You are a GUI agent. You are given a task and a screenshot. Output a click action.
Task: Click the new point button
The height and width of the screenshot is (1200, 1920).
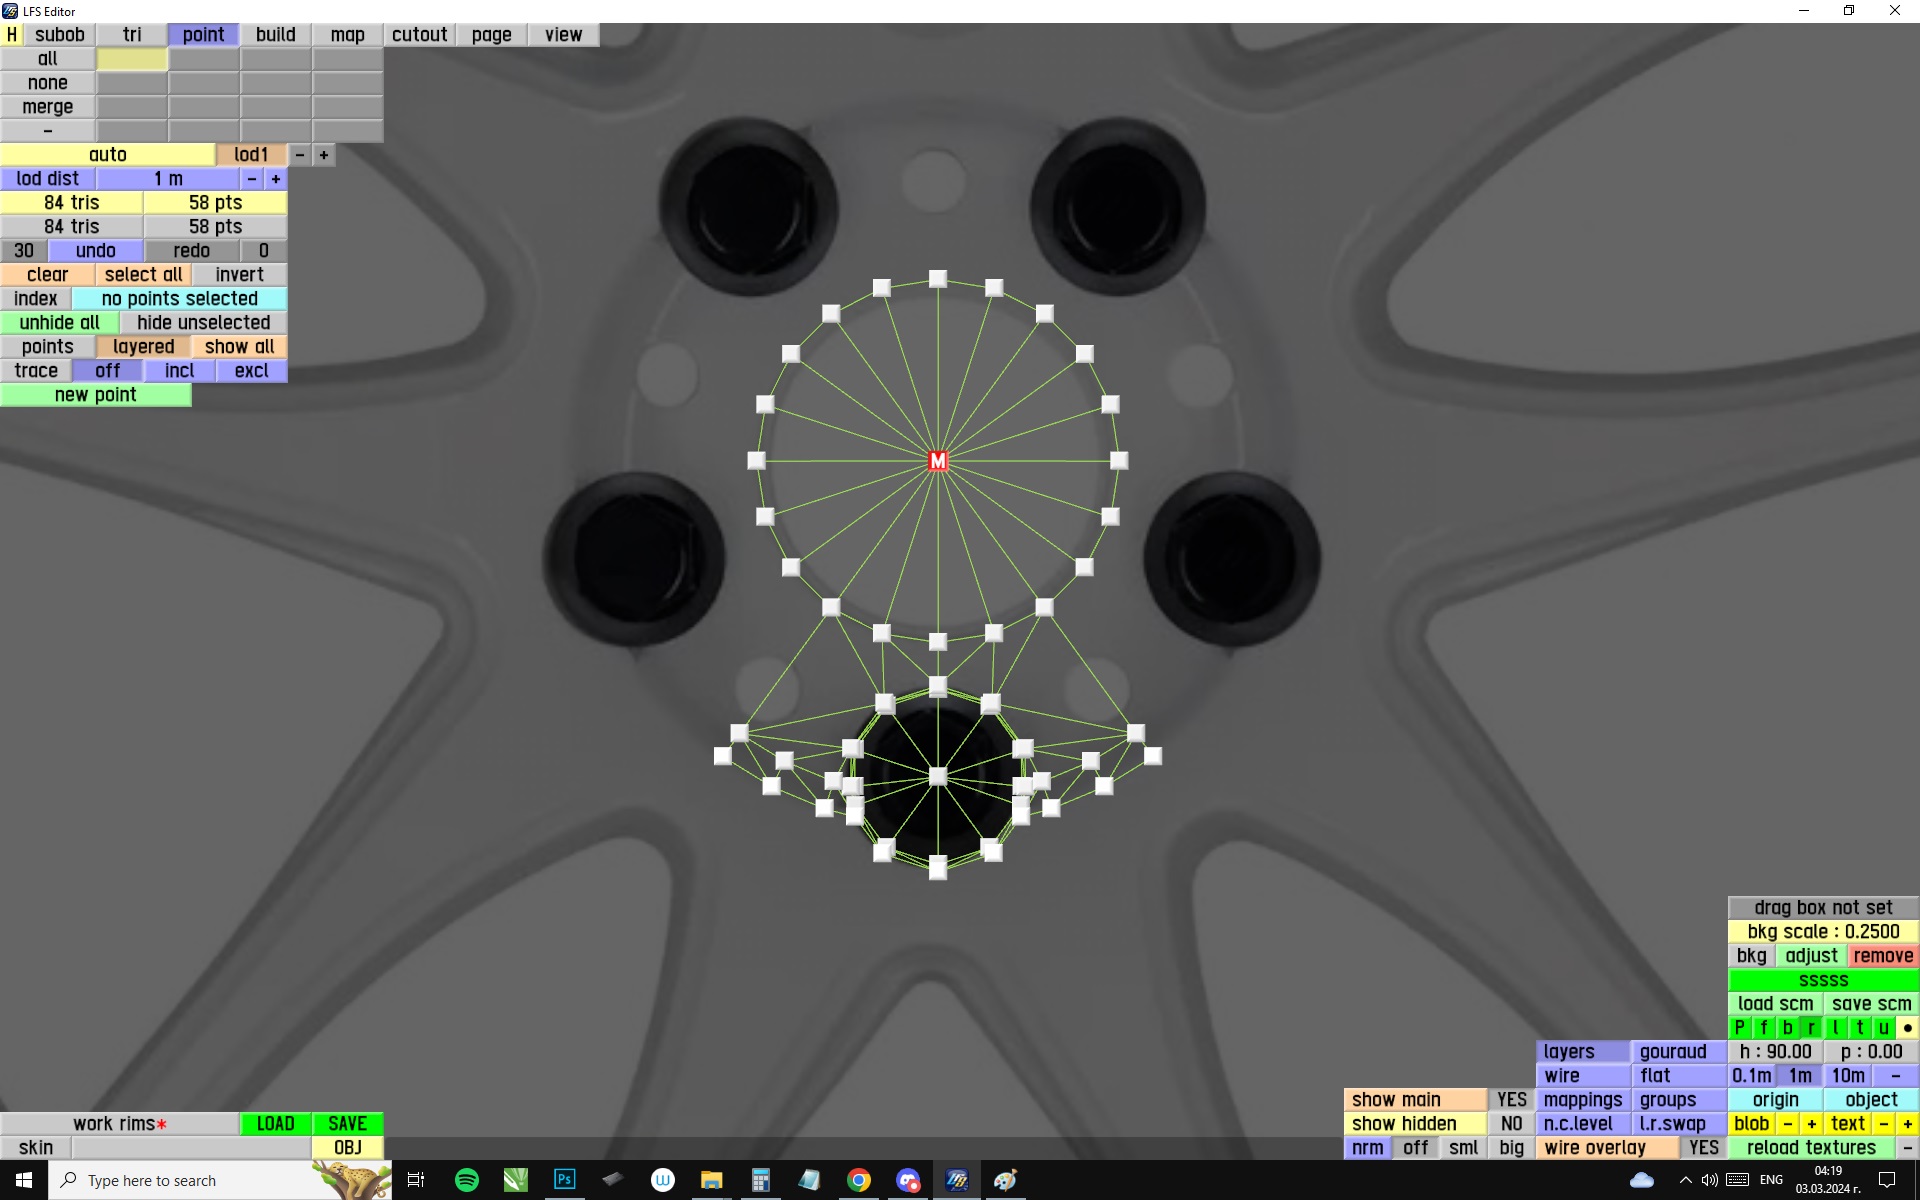pos(95,395)
